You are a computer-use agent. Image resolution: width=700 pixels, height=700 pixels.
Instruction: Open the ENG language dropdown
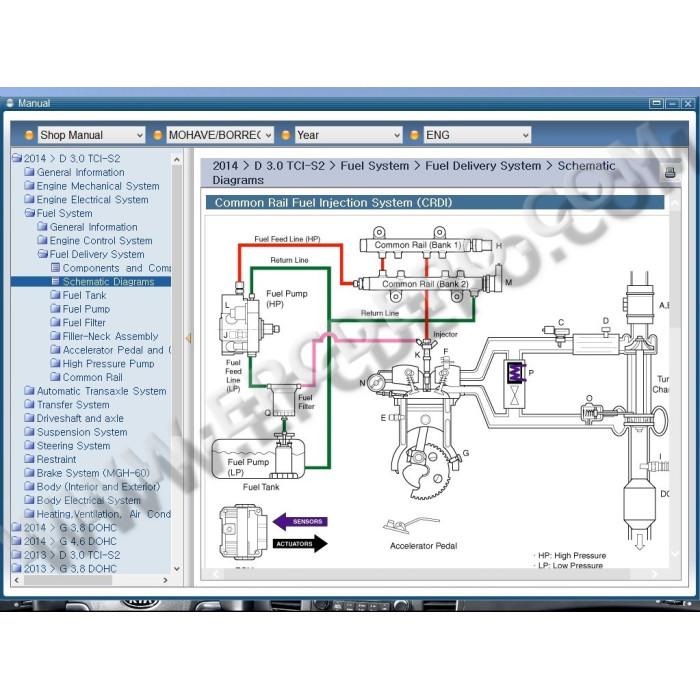[477, 135]
